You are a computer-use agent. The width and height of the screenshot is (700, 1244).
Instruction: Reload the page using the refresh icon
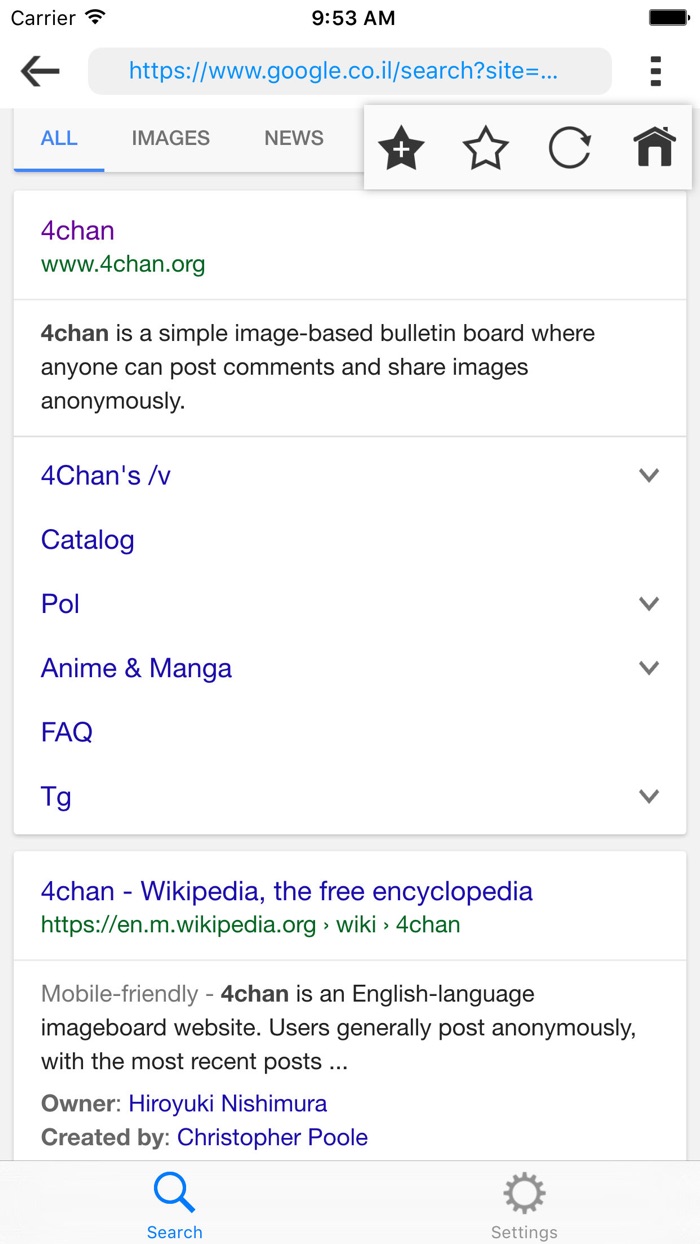569,147
